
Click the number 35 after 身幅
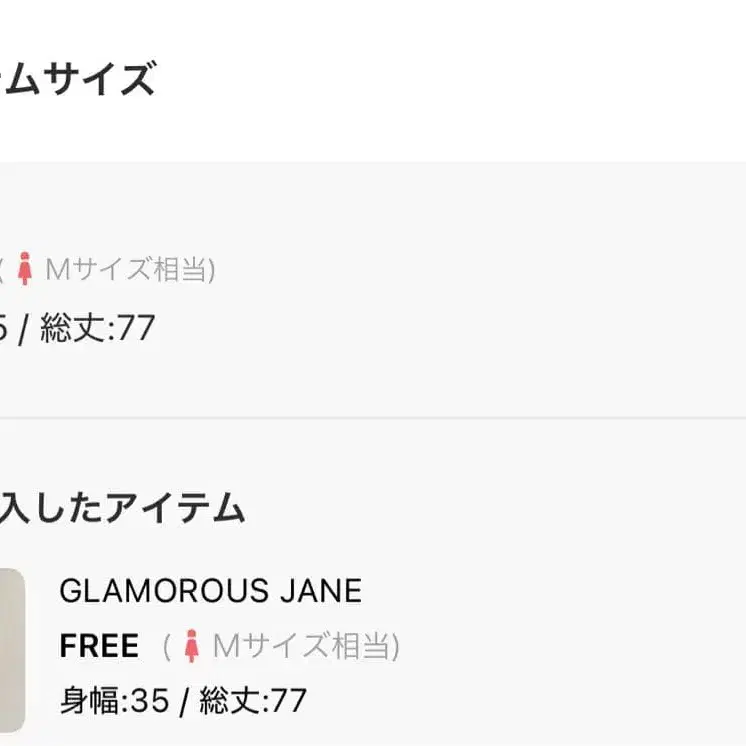coord(150,701)
